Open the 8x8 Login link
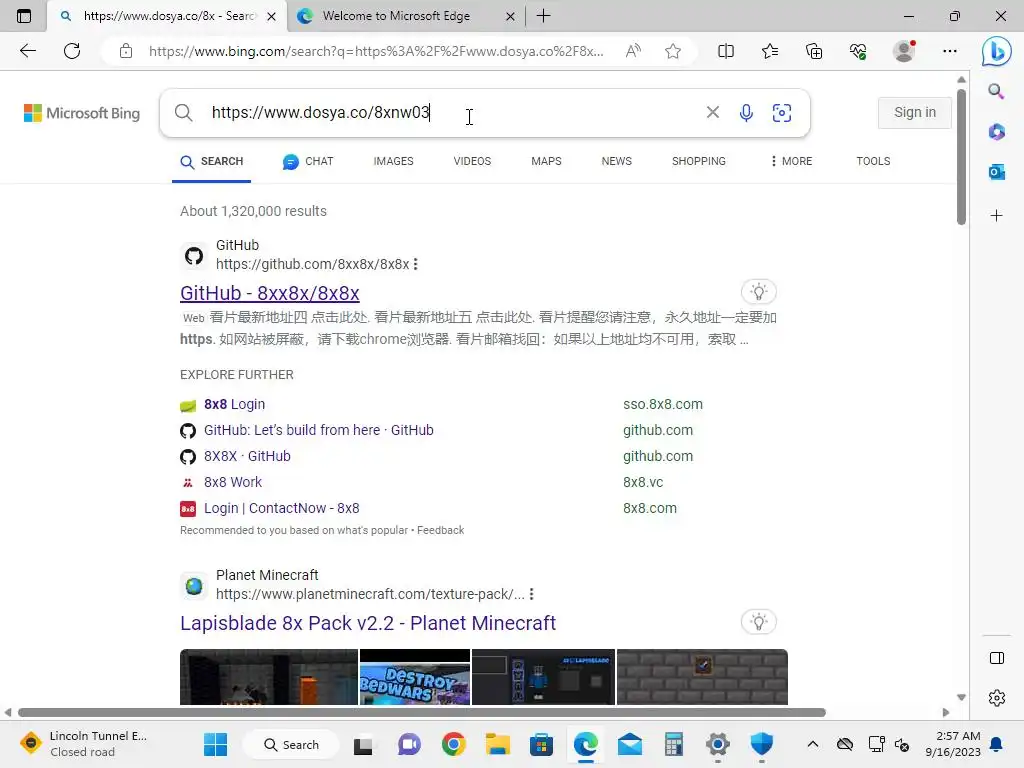This screenshot has height=768, width=1024. click(234, 404)
